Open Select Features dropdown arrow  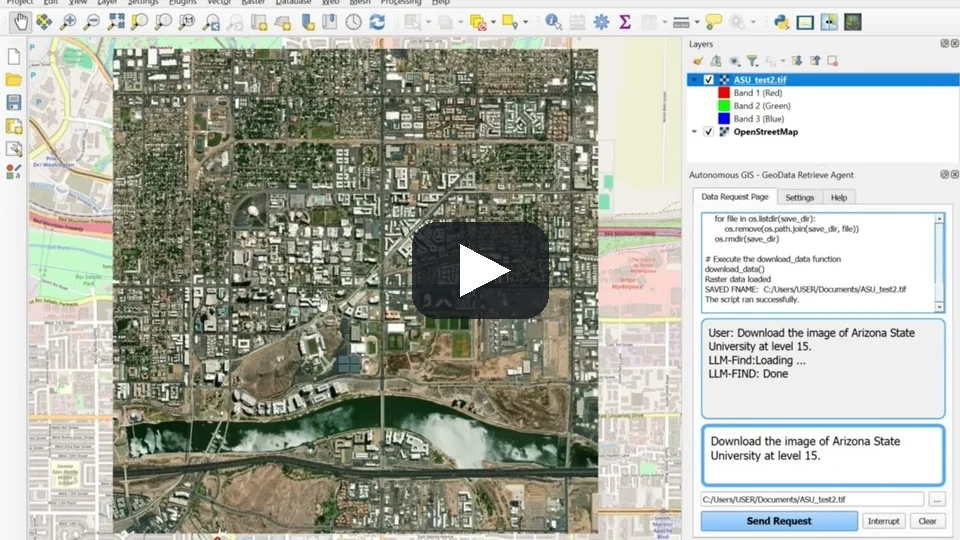[428, 22]
